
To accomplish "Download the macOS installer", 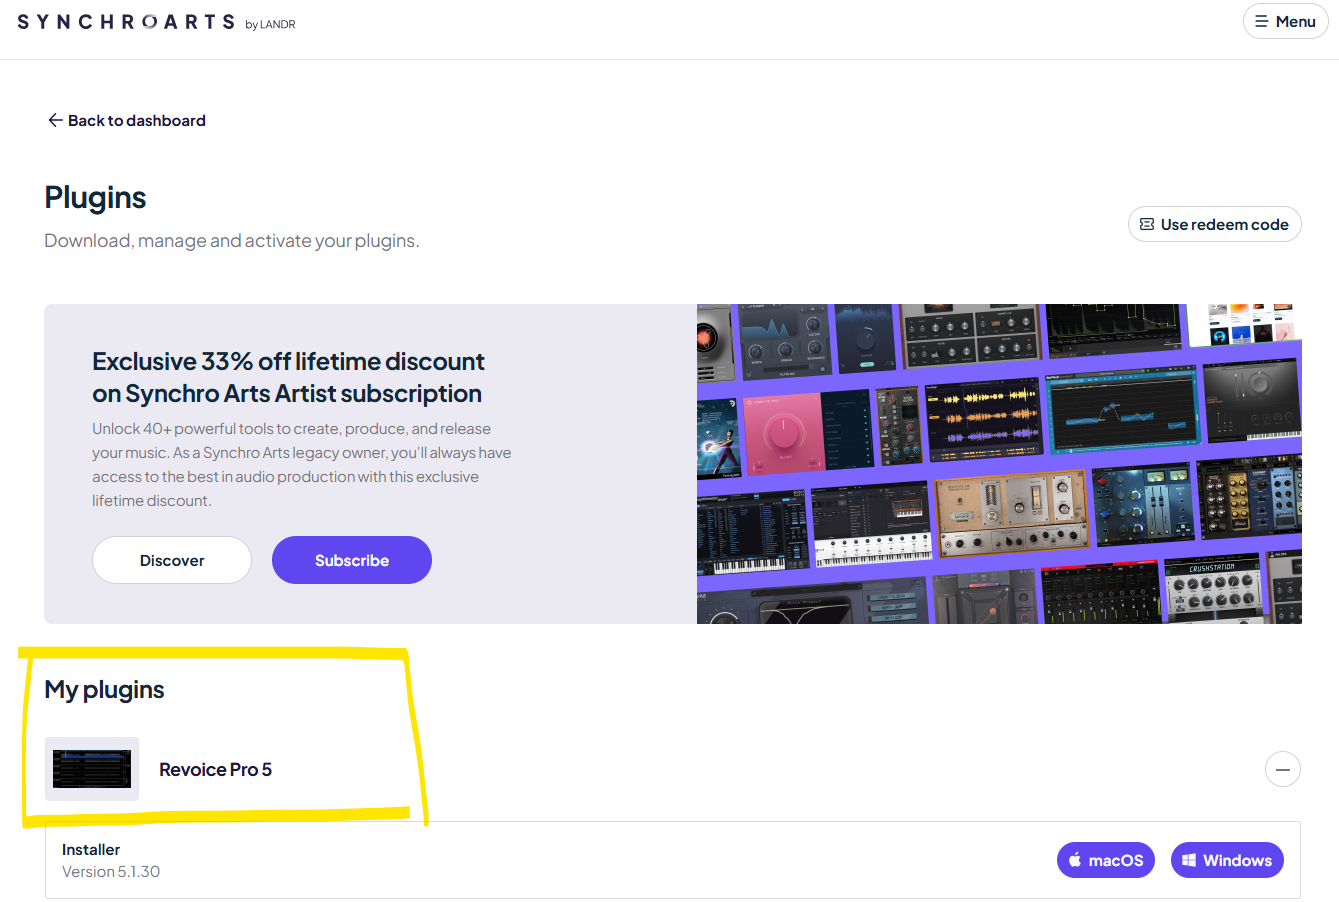I will pos(1105,860).
